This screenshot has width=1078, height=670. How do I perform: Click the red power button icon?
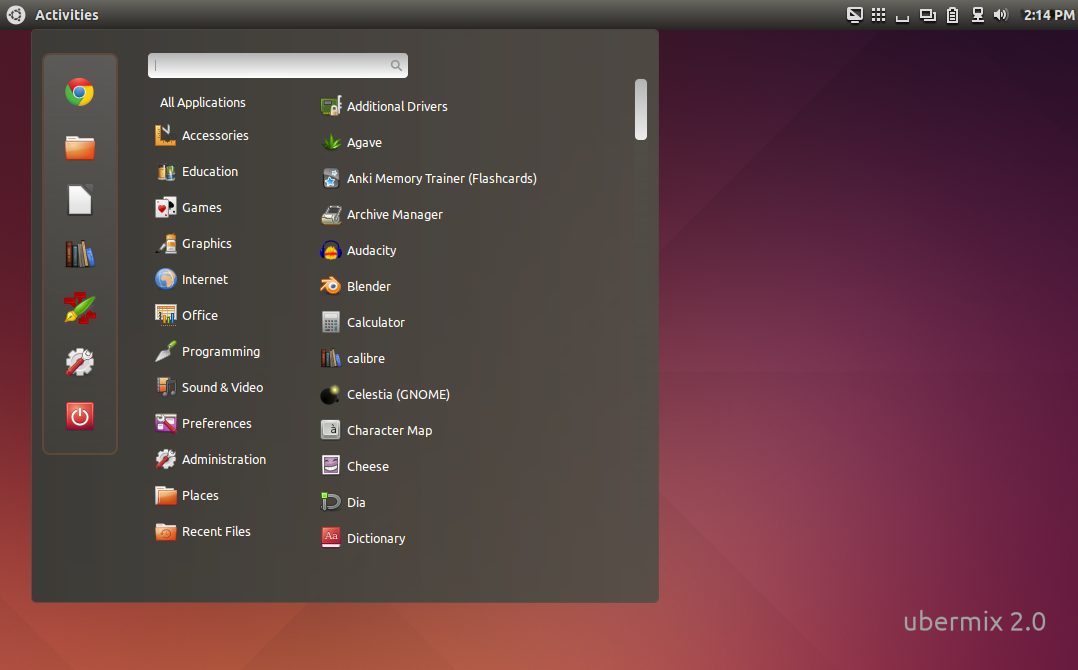pos(80,416)
